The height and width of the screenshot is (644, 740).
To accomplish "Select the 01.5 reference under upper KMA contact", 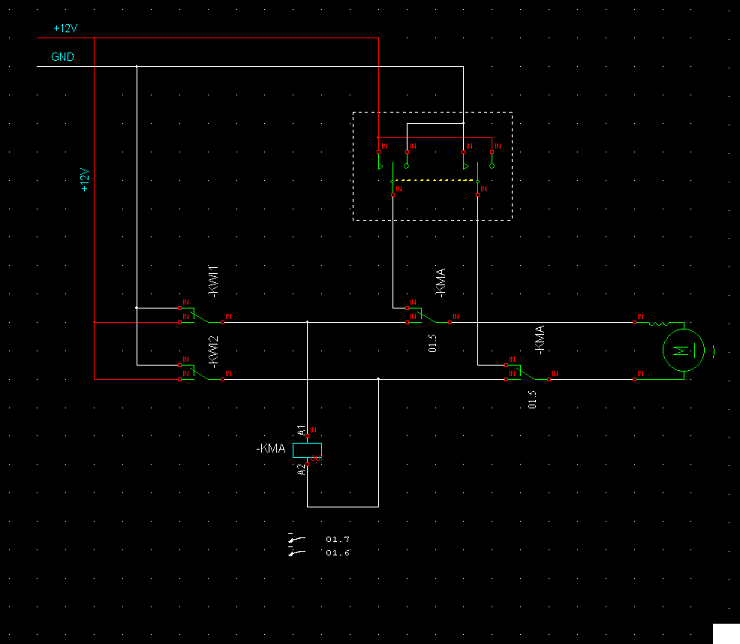I will [x=433, y=343].
